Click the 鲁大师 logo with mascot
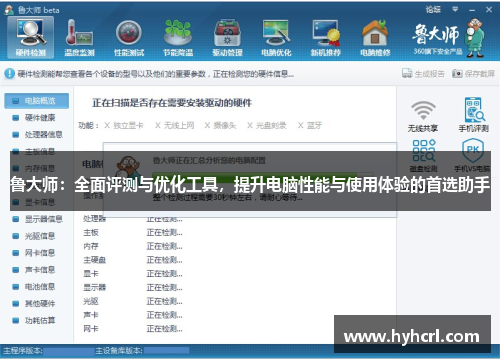Image resolution: width=500 pixels, height=362 pixels. [x=448, y=37]
